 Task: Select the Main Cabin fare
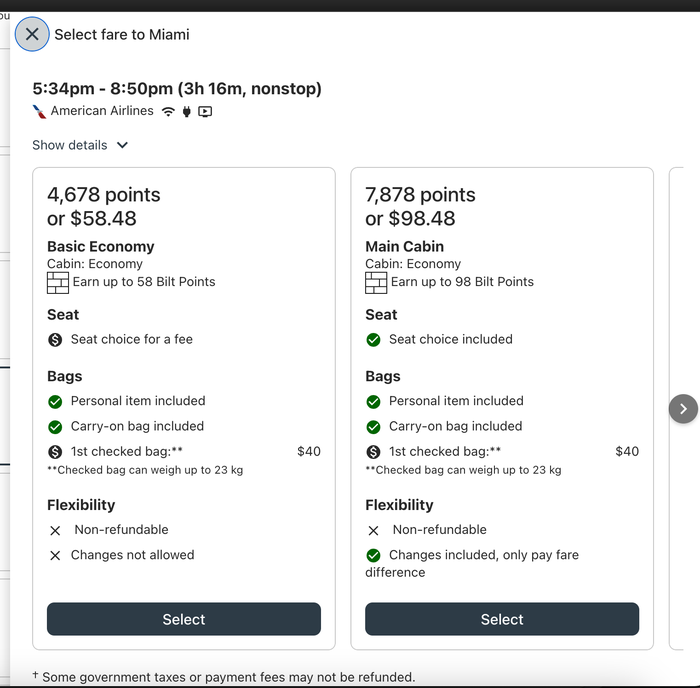click(502, 619)
